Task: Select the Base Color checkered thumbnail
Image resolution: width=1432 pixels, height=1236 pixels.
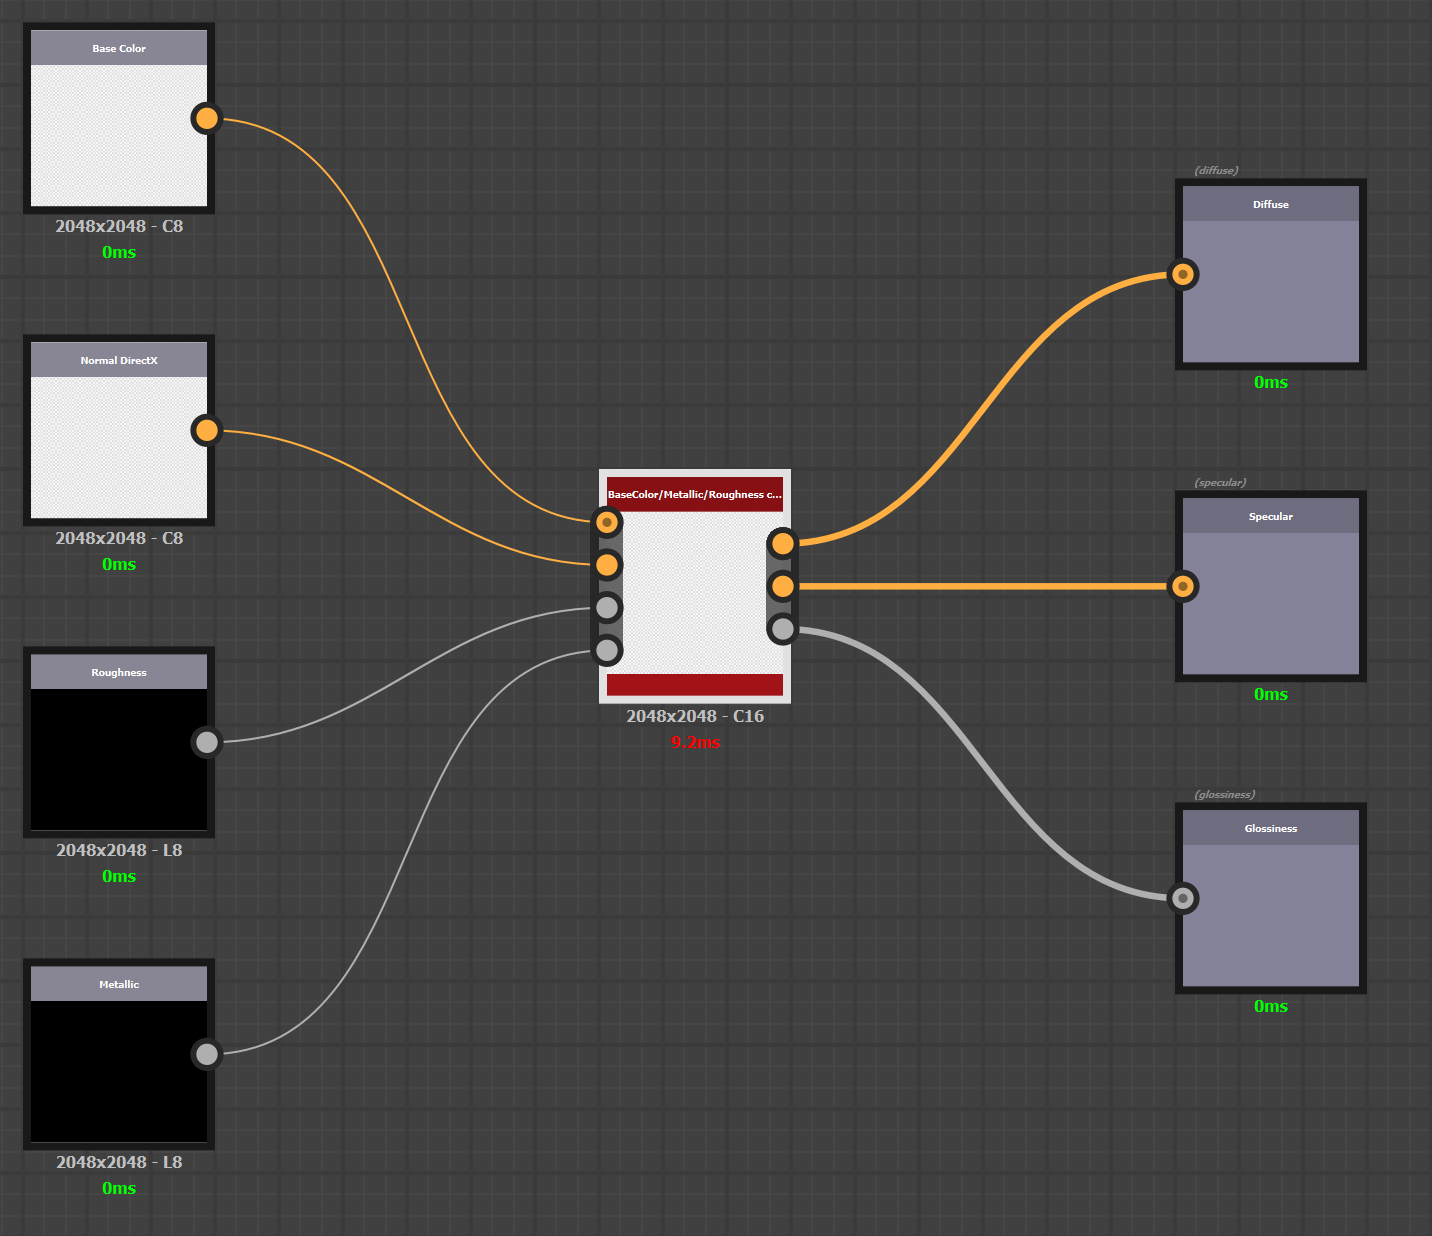Action: tap(119, 137)
